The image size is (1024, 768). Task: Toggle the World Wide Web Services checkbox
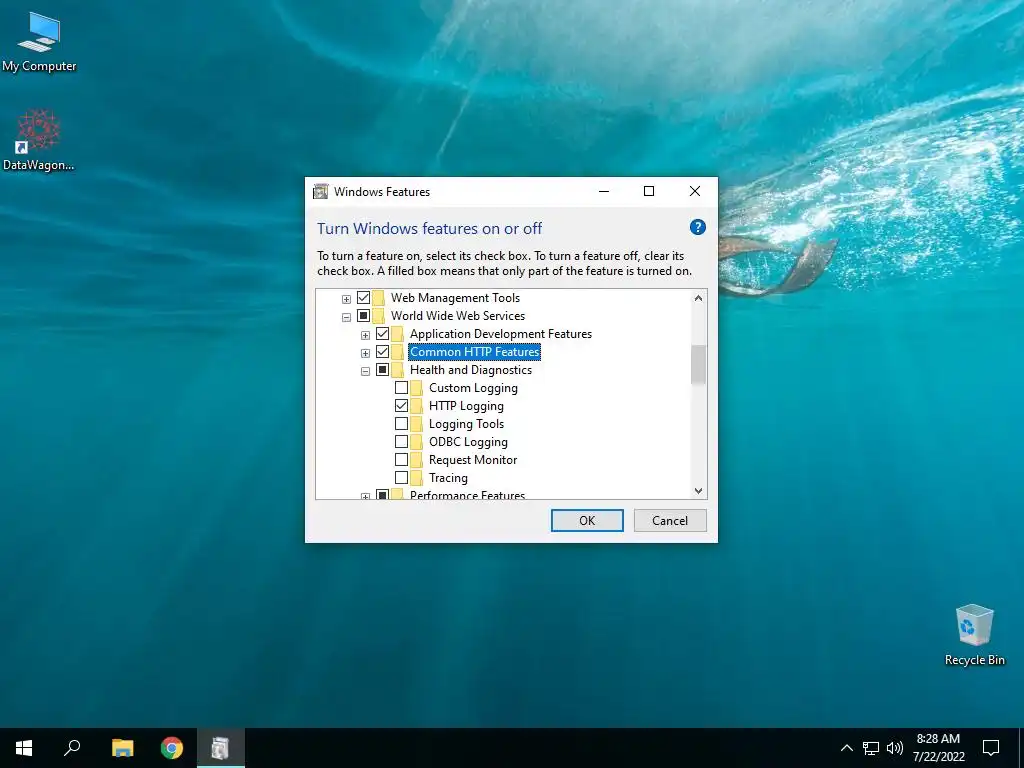[x=364, y=316]
